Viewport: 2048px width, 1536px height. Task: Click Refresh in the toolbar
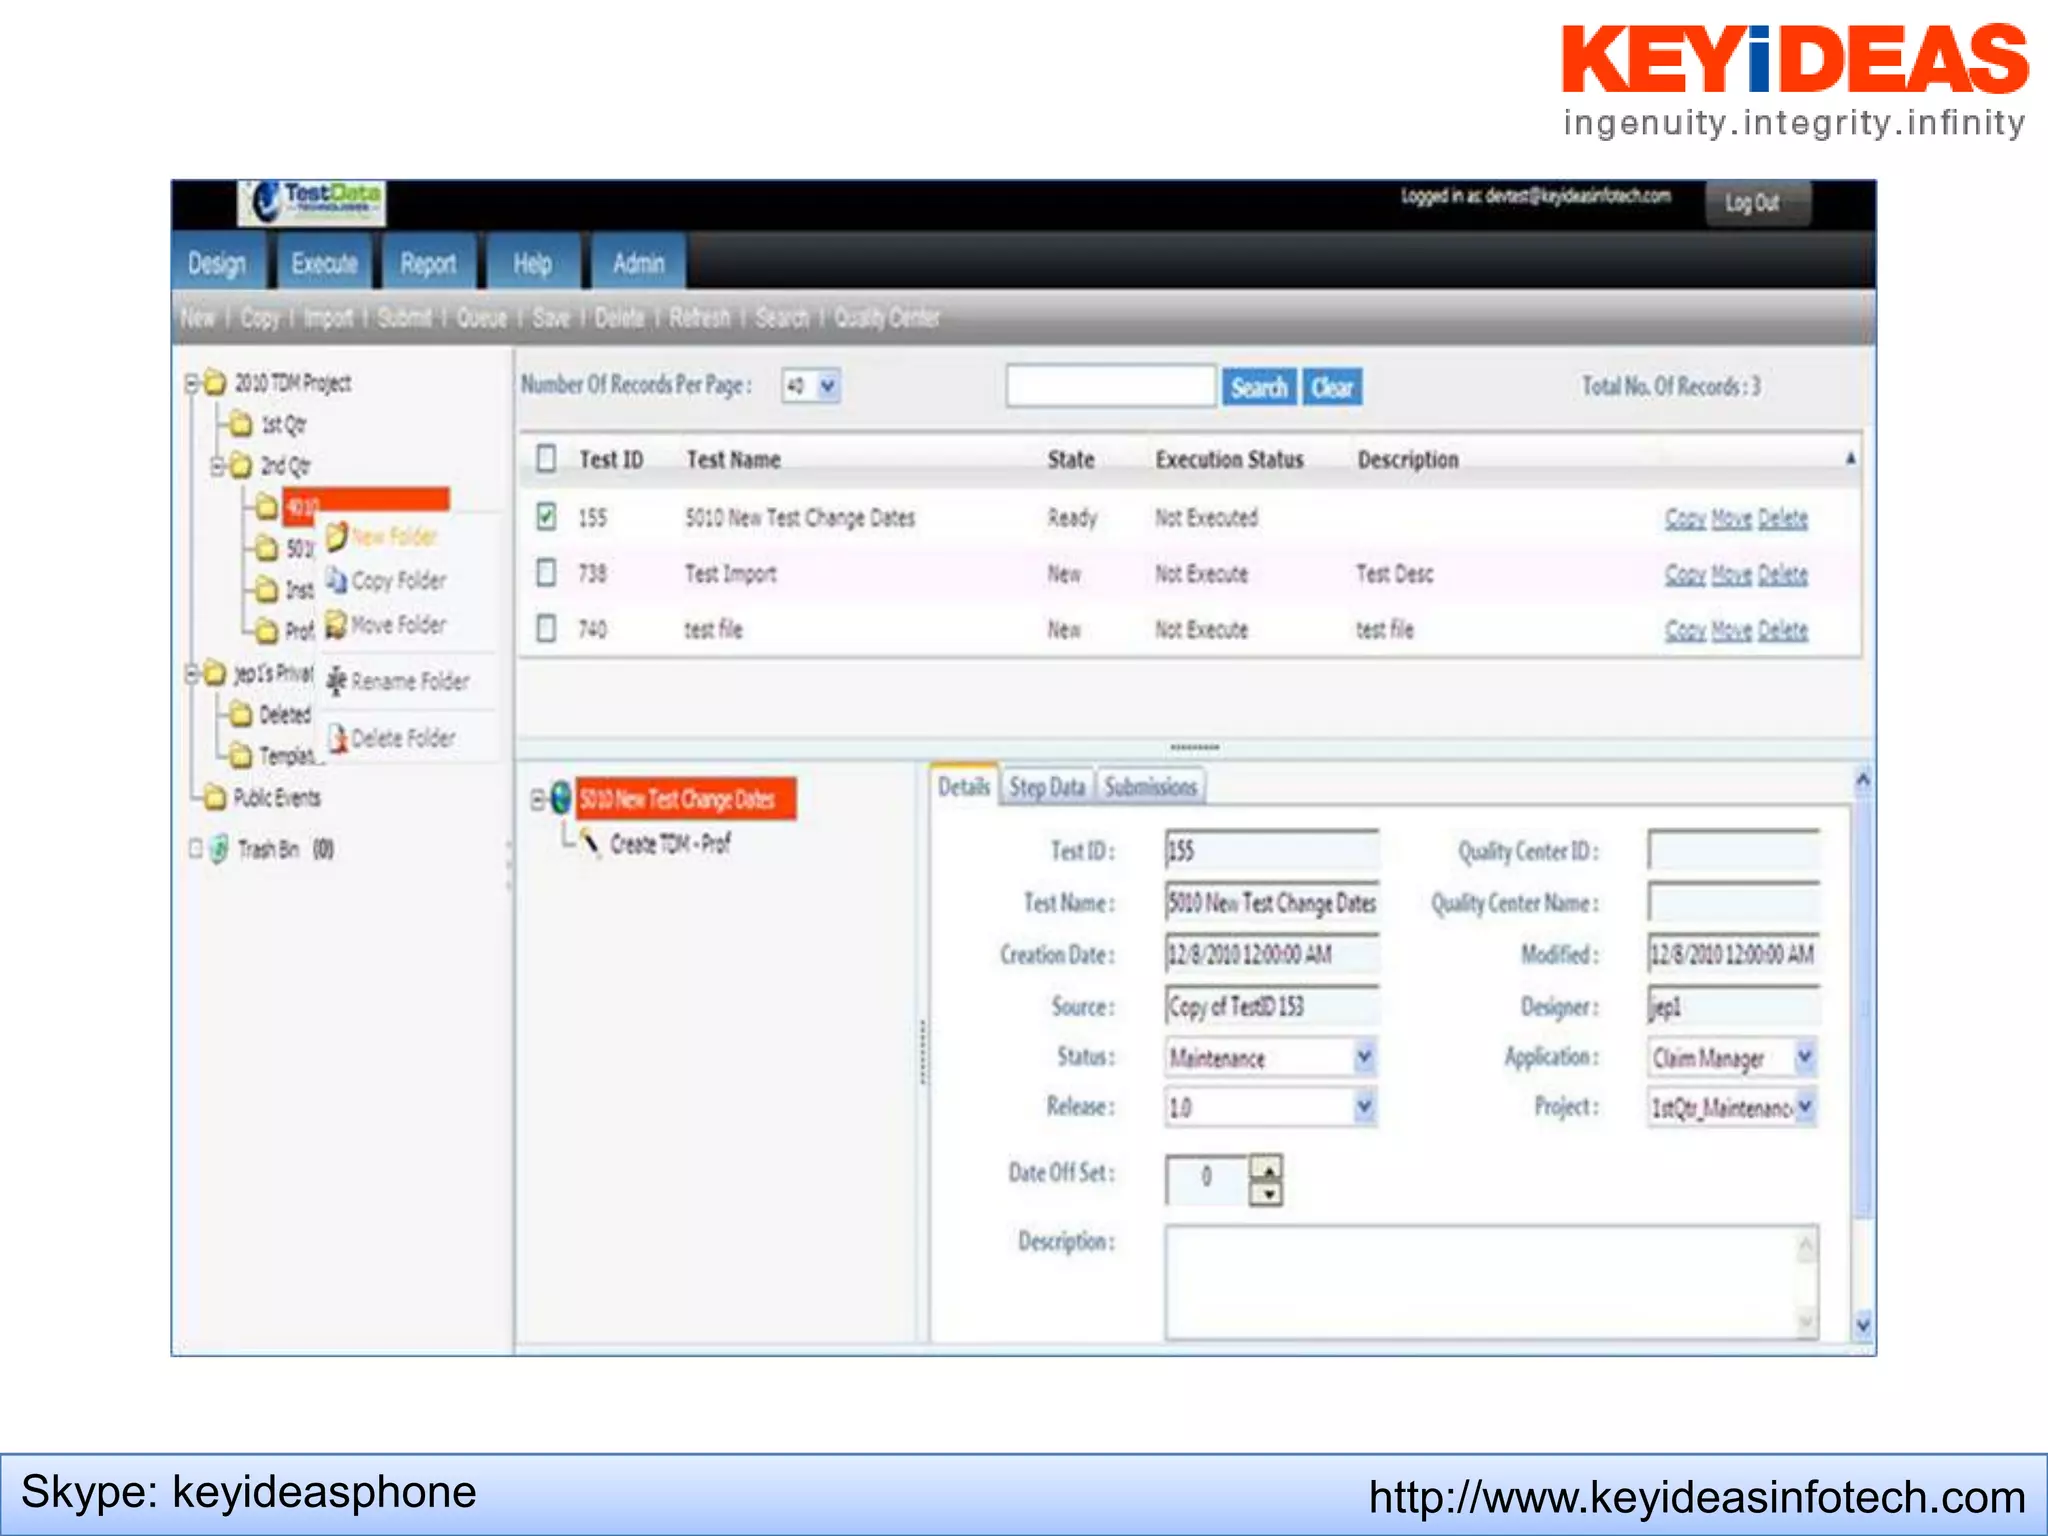coord(700,317)
